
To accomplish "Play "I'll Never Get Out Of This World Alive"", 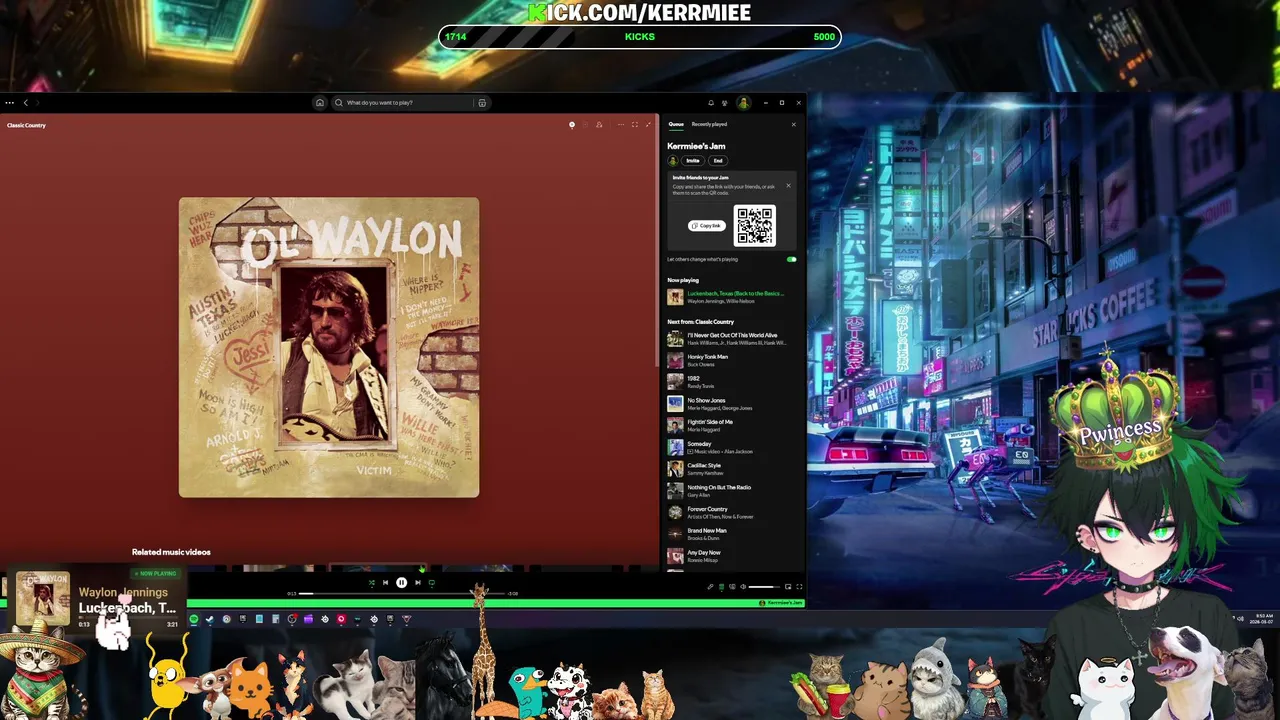I will click(733, 339).
